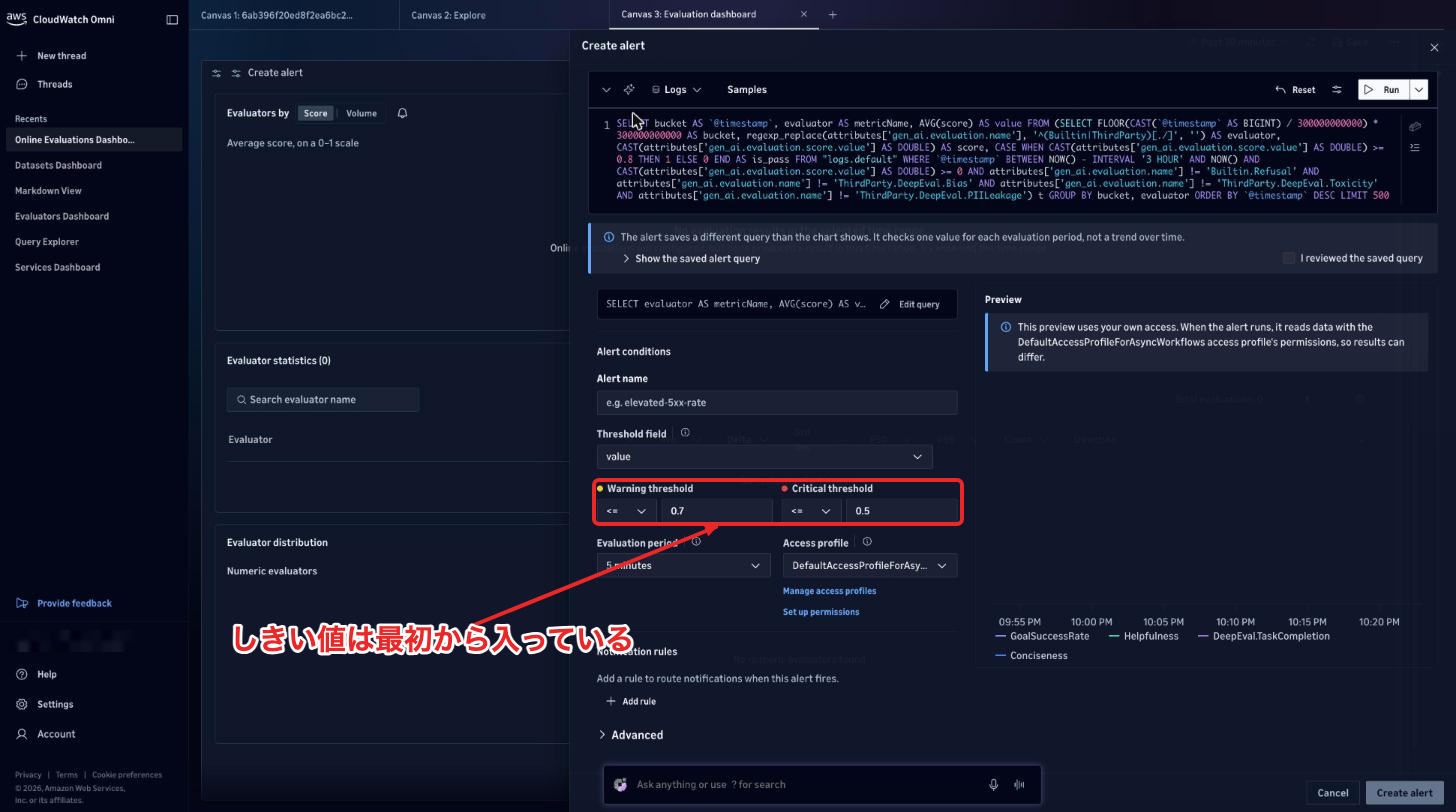Click the Warning threshold 0.7 value field

click(717, 511)
